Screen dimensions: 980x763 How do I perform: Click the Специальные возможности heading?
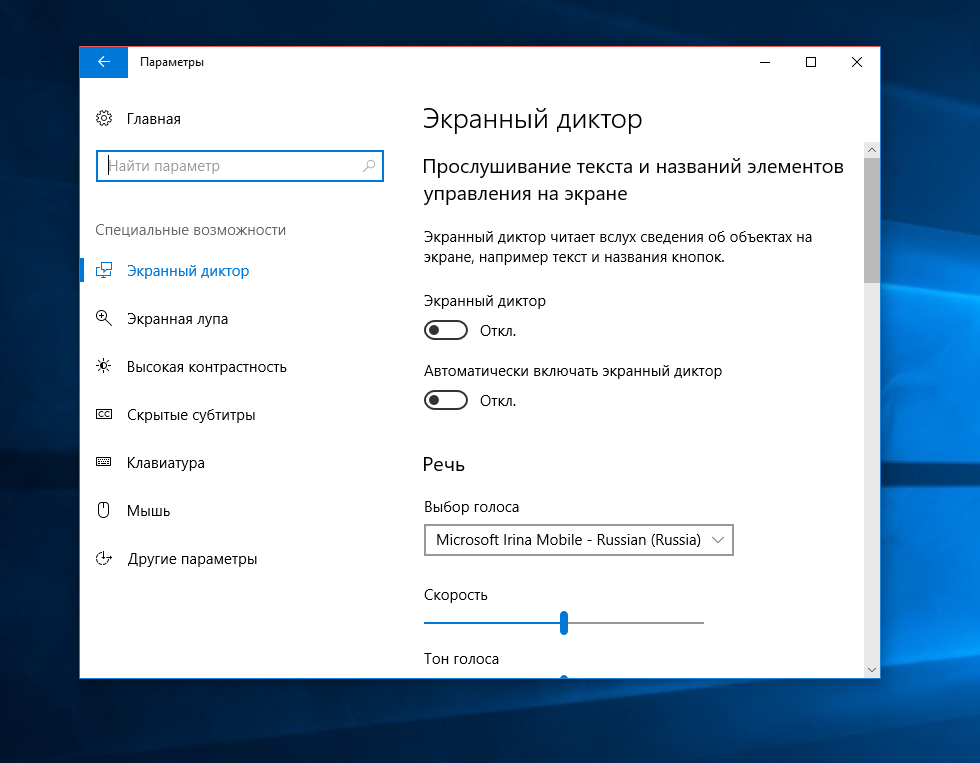[x=191, y=230]
